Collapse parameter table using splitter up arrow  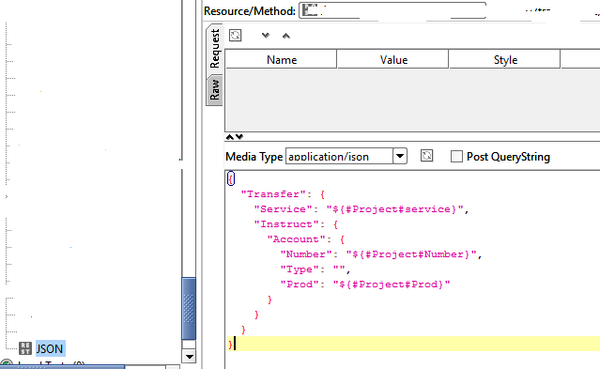coord(230,137)
